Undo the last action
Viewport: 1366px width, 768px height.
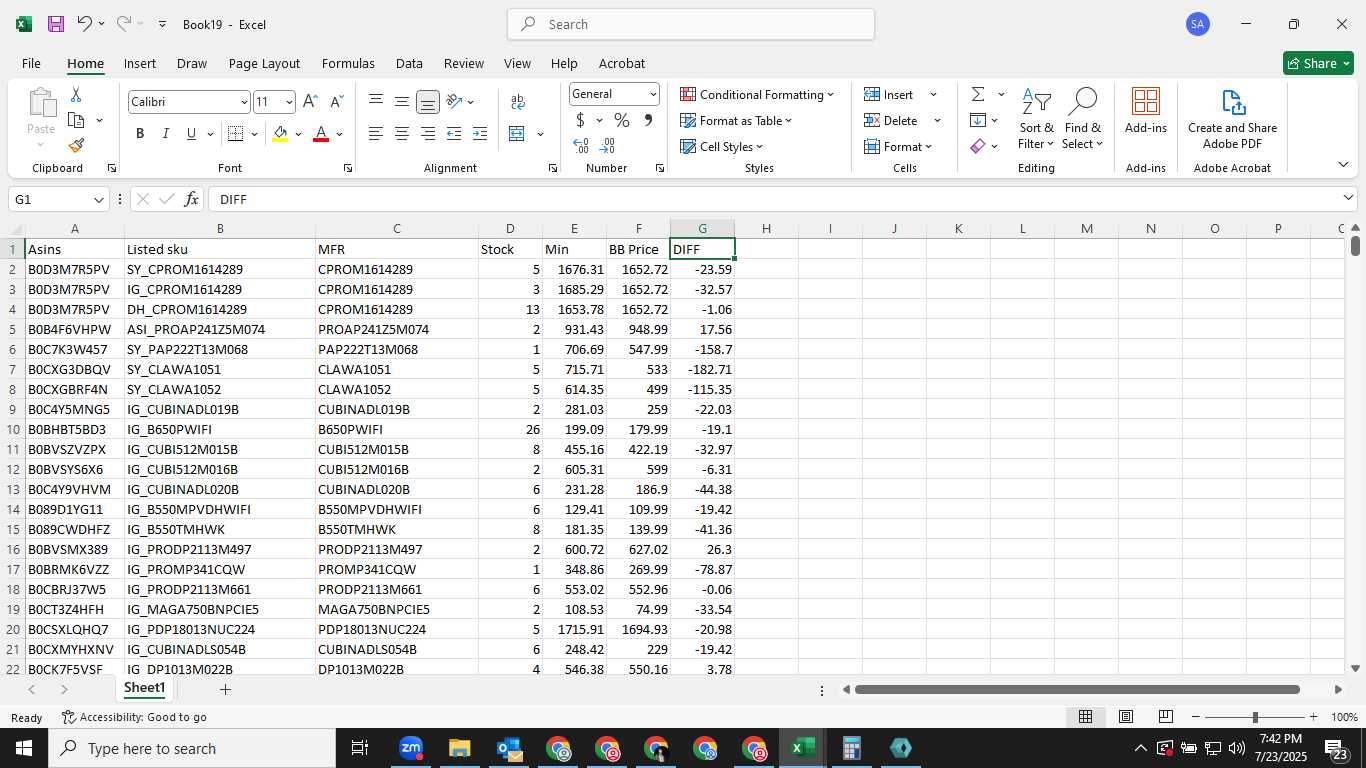pyautogui.click(x=84, y=24)
